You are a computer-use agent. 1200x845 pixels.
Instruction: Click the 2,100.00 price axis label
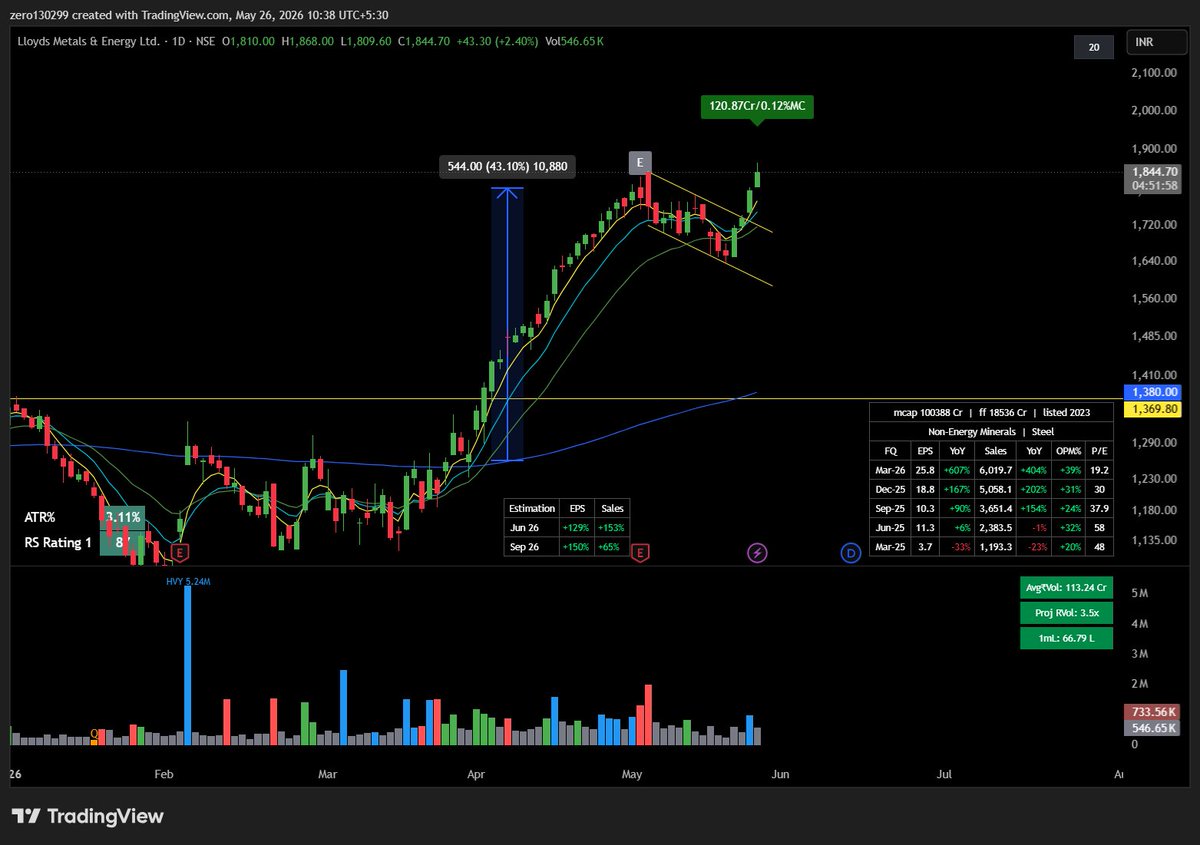click(1155, 73)
